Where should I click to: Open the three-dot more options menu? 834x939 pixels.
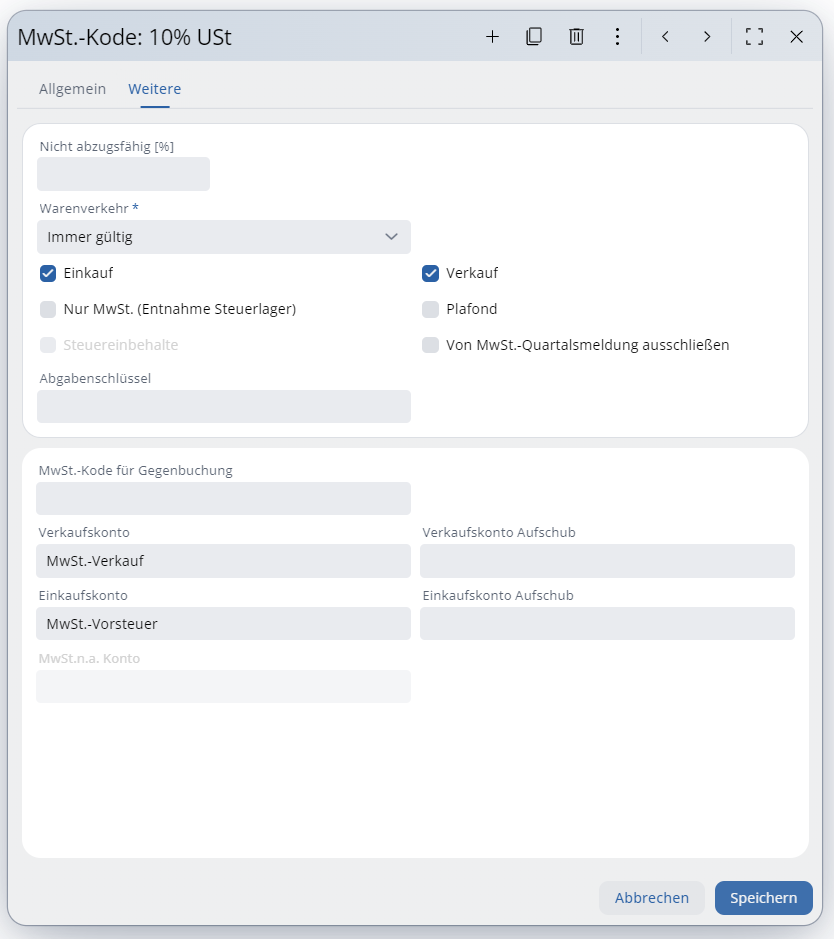pos(618,37)
